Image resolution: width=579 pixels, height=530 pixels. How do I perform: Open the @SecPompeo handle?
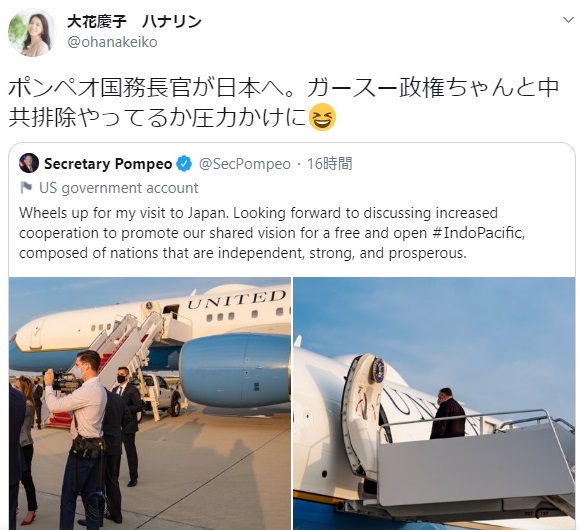coord(245,164)
